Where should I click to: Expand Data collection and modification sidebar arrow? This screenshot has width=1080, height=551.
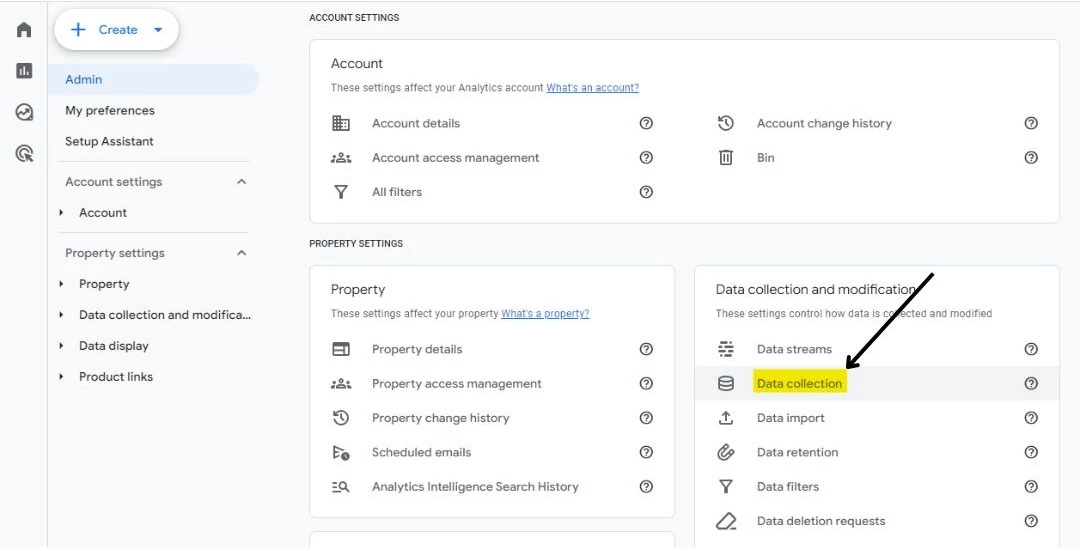point(61,315)
